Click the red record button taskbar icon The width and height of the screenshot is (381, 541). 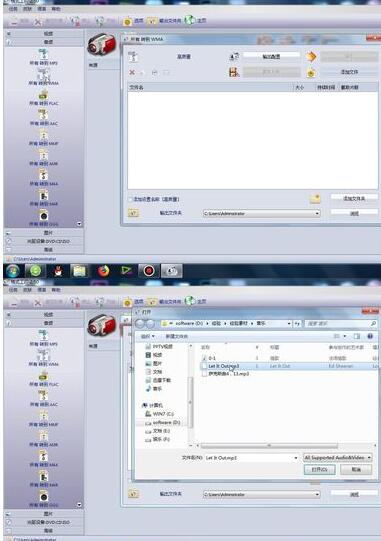click(149, 271)
